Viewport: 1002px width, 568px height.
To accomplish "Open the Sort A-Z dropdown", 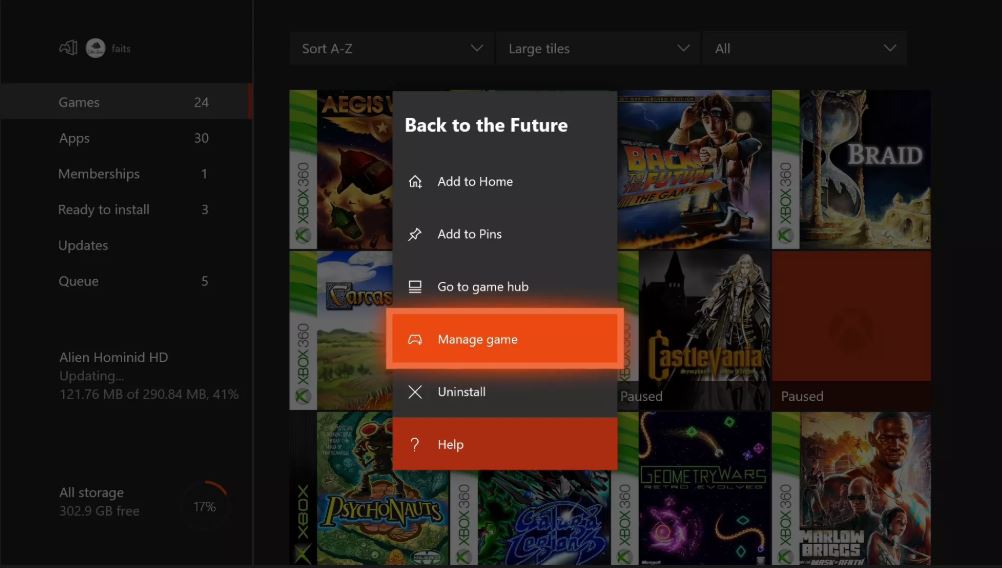I will (391, 49).
